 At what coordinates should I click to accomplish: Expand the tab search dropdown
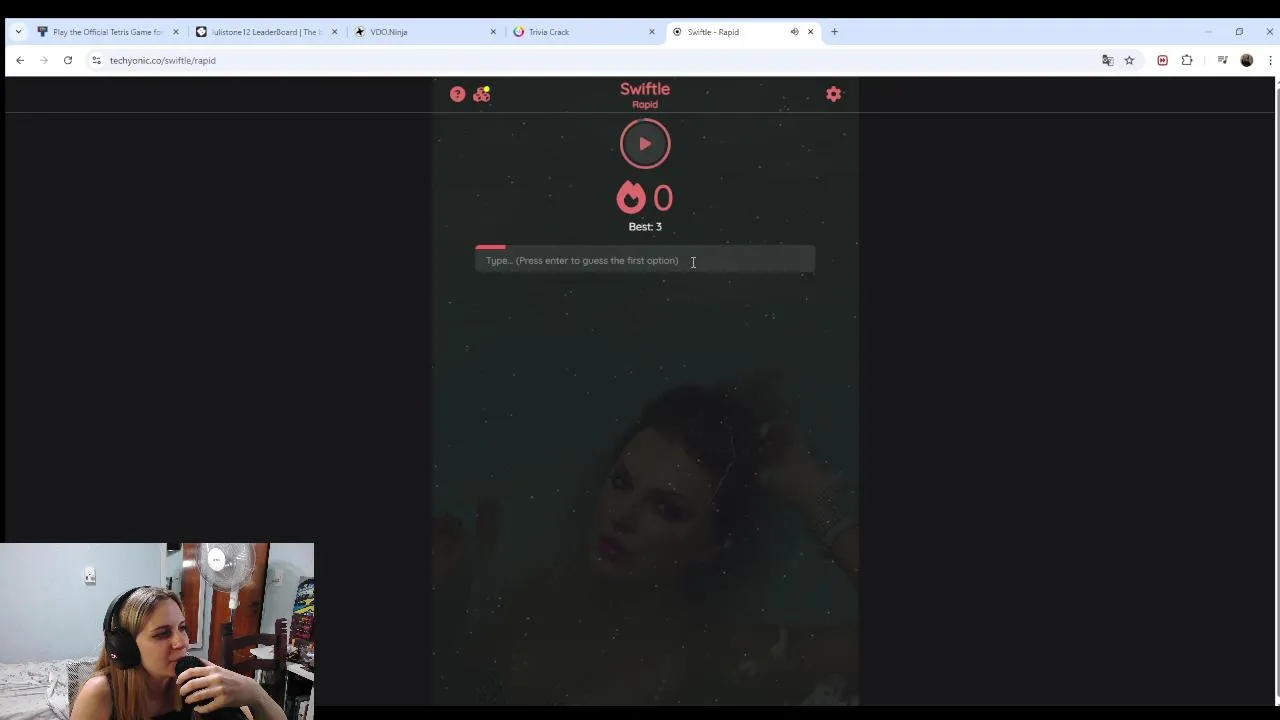click(18, 32)
